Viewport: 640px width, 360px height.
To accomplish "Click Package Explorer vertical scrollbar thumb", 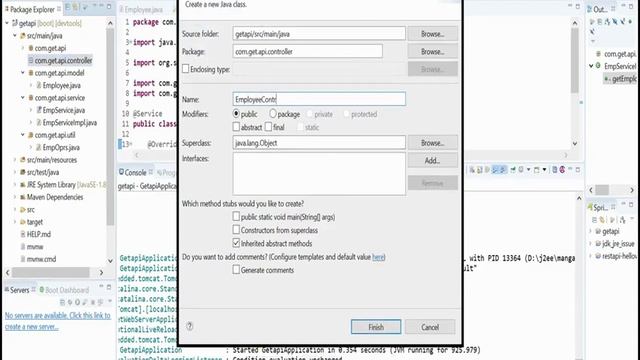I will (x=110, y=127).
